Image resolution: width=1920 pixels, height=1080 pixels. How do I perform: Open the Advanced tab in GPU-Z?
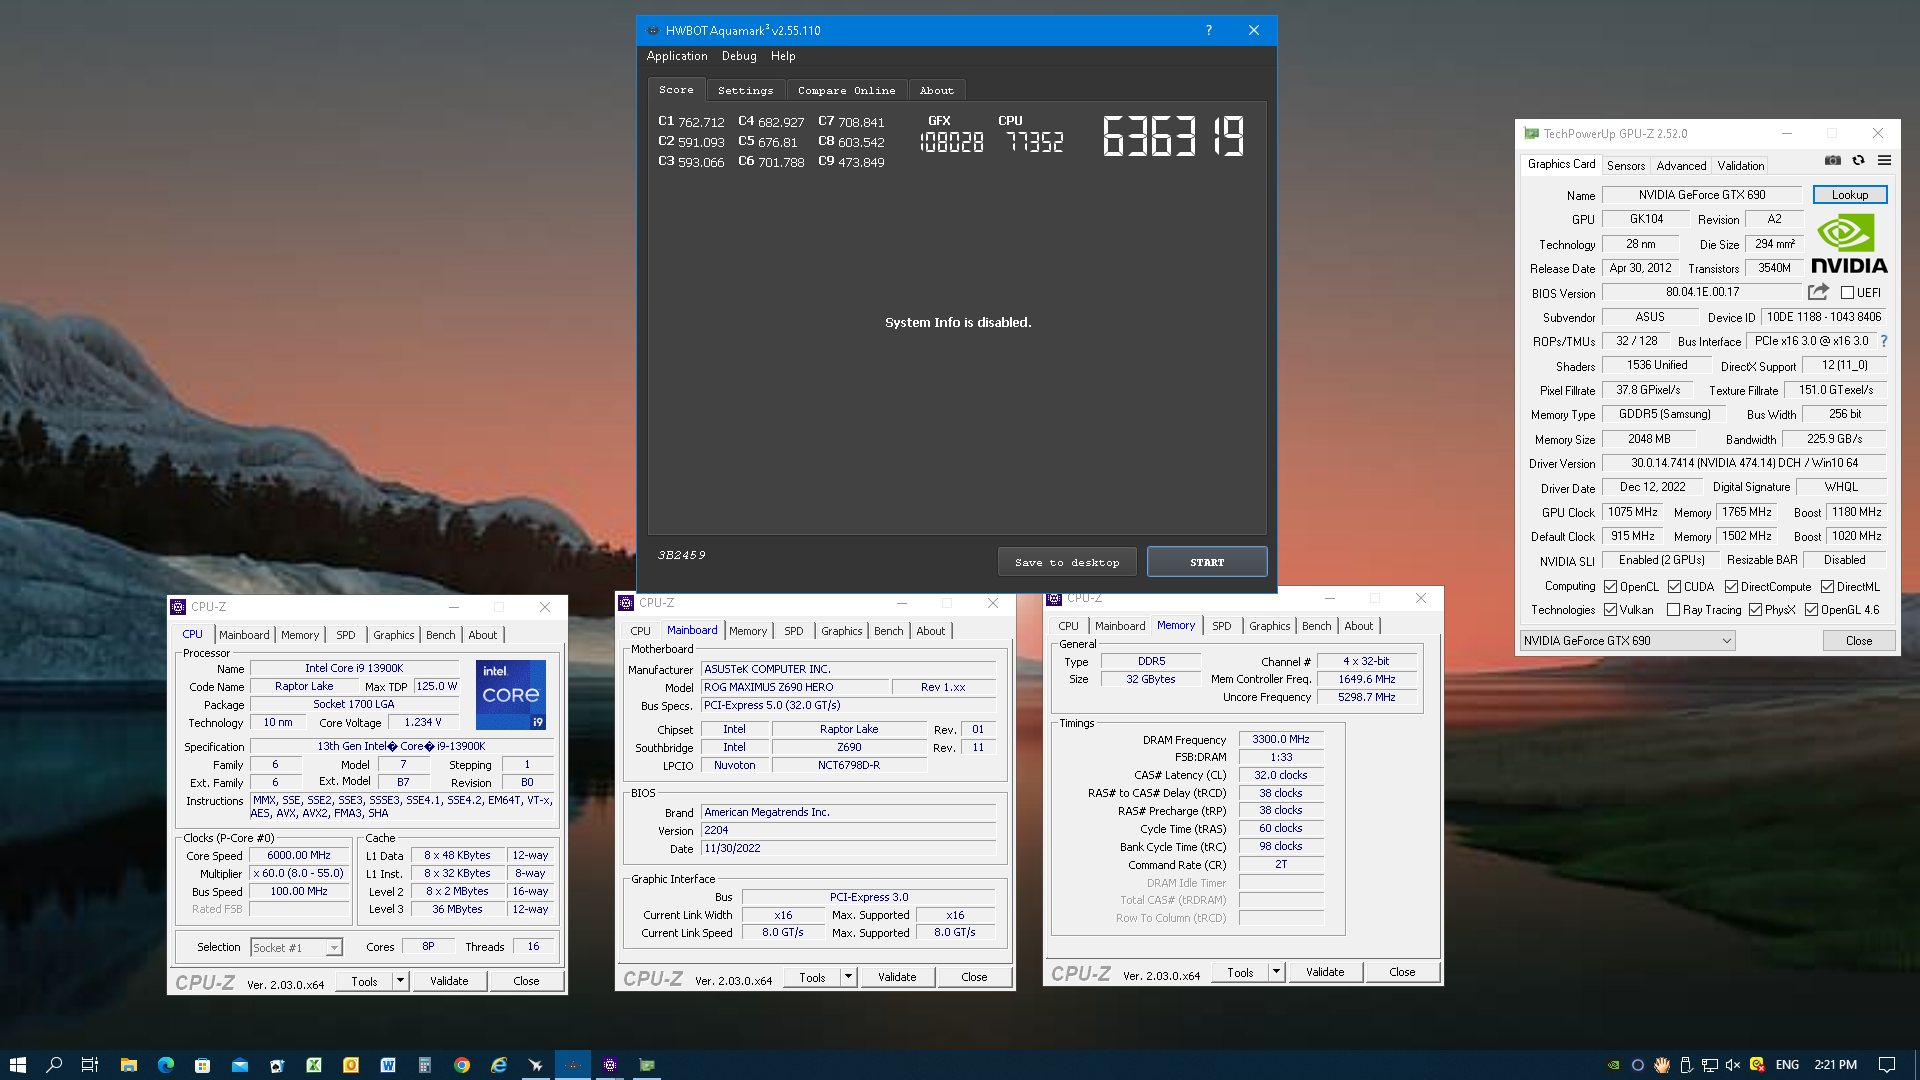[1681, 166]
